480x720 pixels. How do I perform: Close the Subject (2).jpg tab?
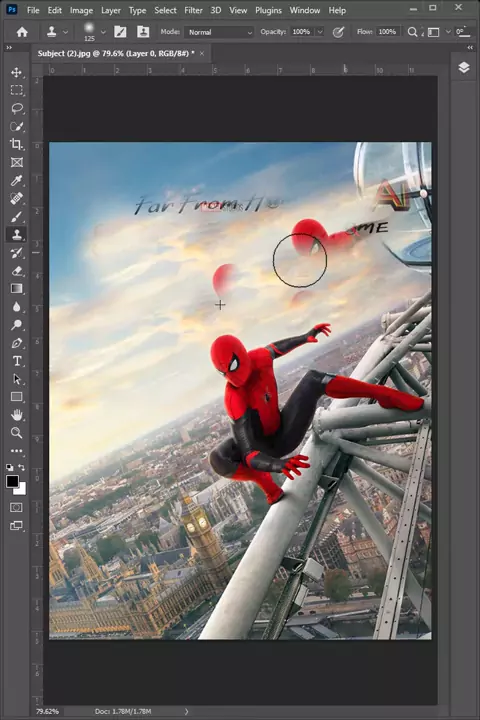[x=202, y=54]
